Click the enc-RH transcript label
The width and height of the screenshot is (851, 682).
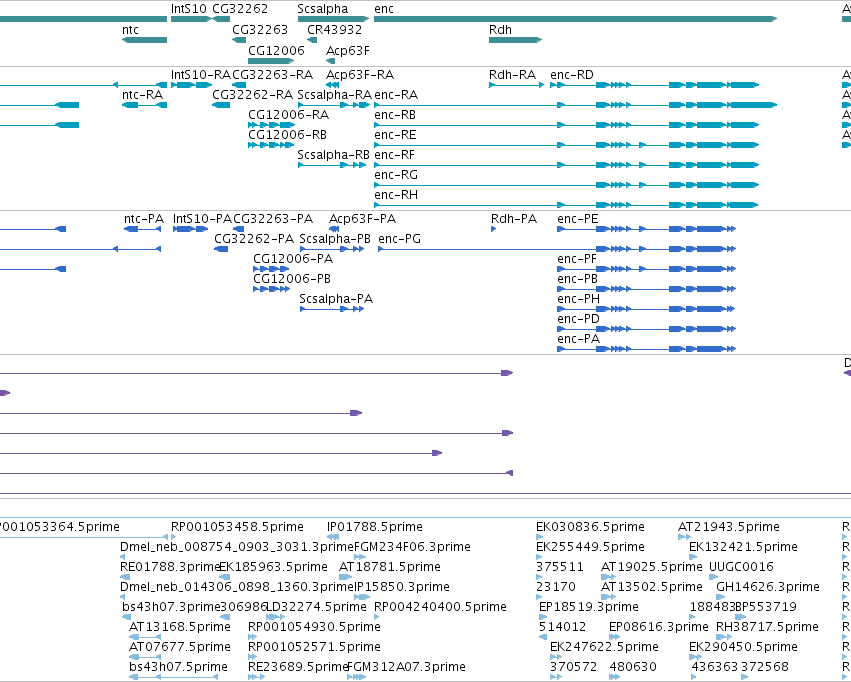(396, 195)
